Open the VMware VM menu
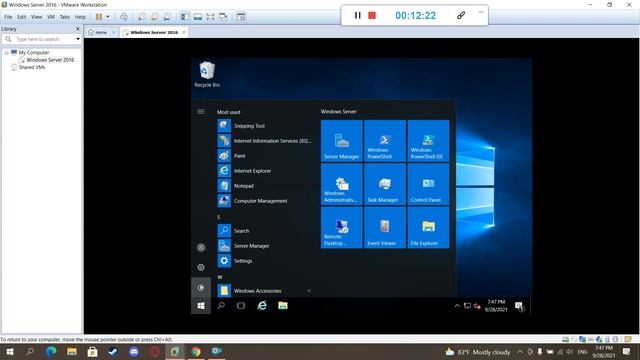This screenshot has width=640, height=360. click(51, 17)
